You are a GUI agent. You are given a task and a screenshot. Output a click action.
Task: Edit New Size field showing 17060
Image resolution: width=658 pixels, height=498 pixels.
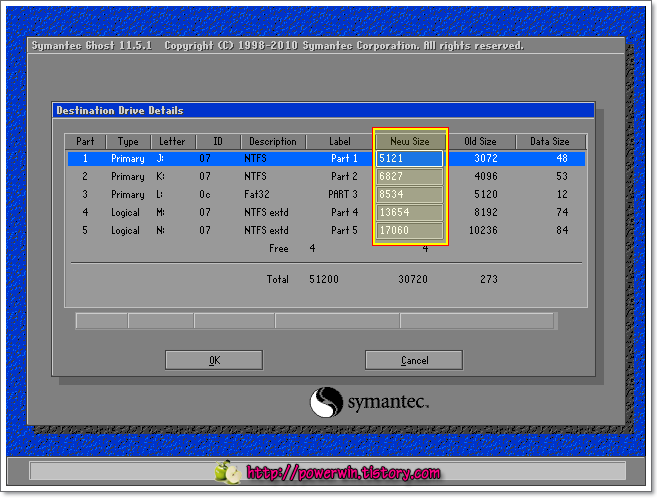point(409,230)
